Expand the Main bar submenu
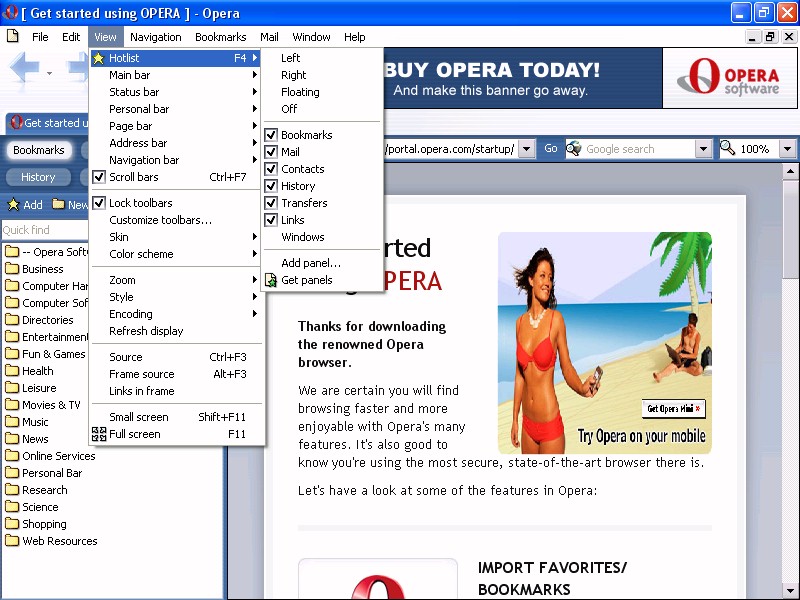Screen dimensions: 800x600 [176, 75]
